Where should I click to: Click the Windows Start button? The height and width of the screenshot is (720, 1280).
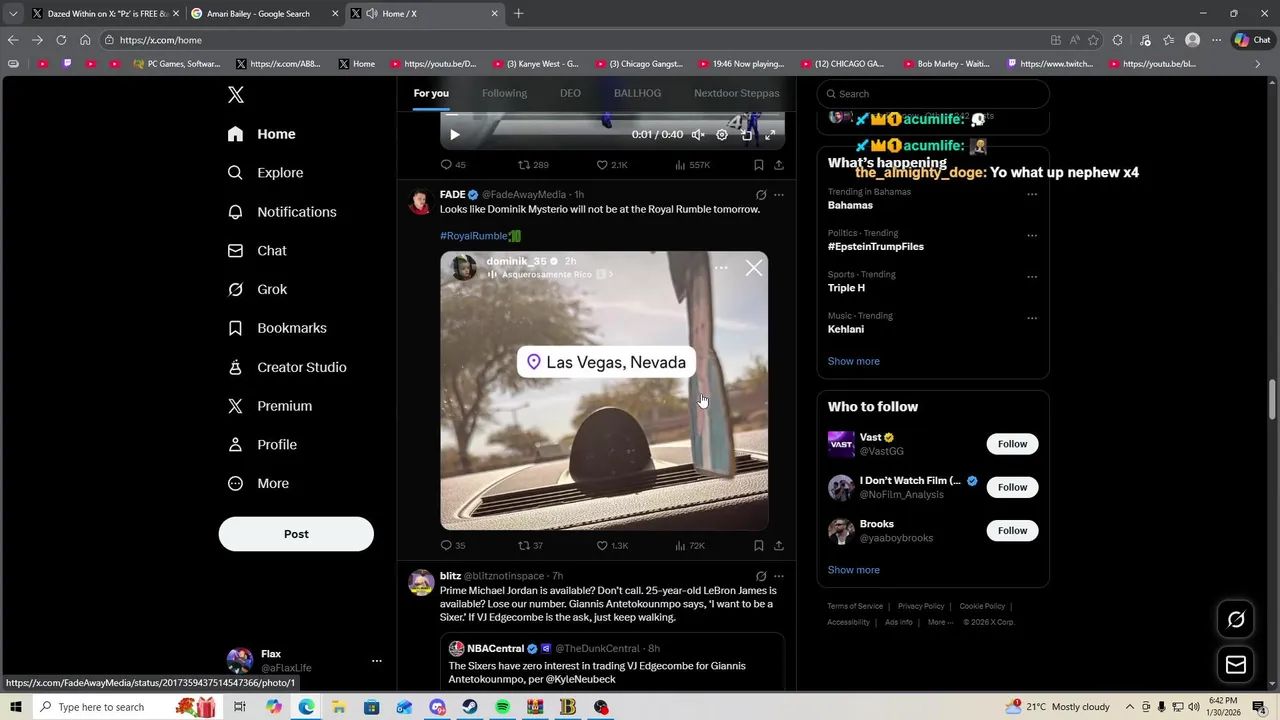[x=16, y=707]
